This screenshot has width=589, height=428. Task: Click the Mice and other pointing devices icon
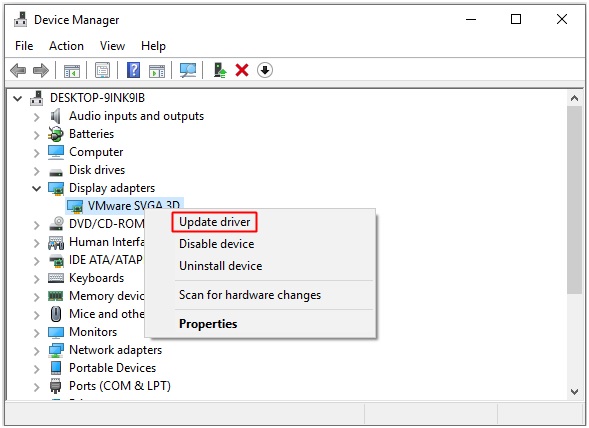(x=56, y=314)
